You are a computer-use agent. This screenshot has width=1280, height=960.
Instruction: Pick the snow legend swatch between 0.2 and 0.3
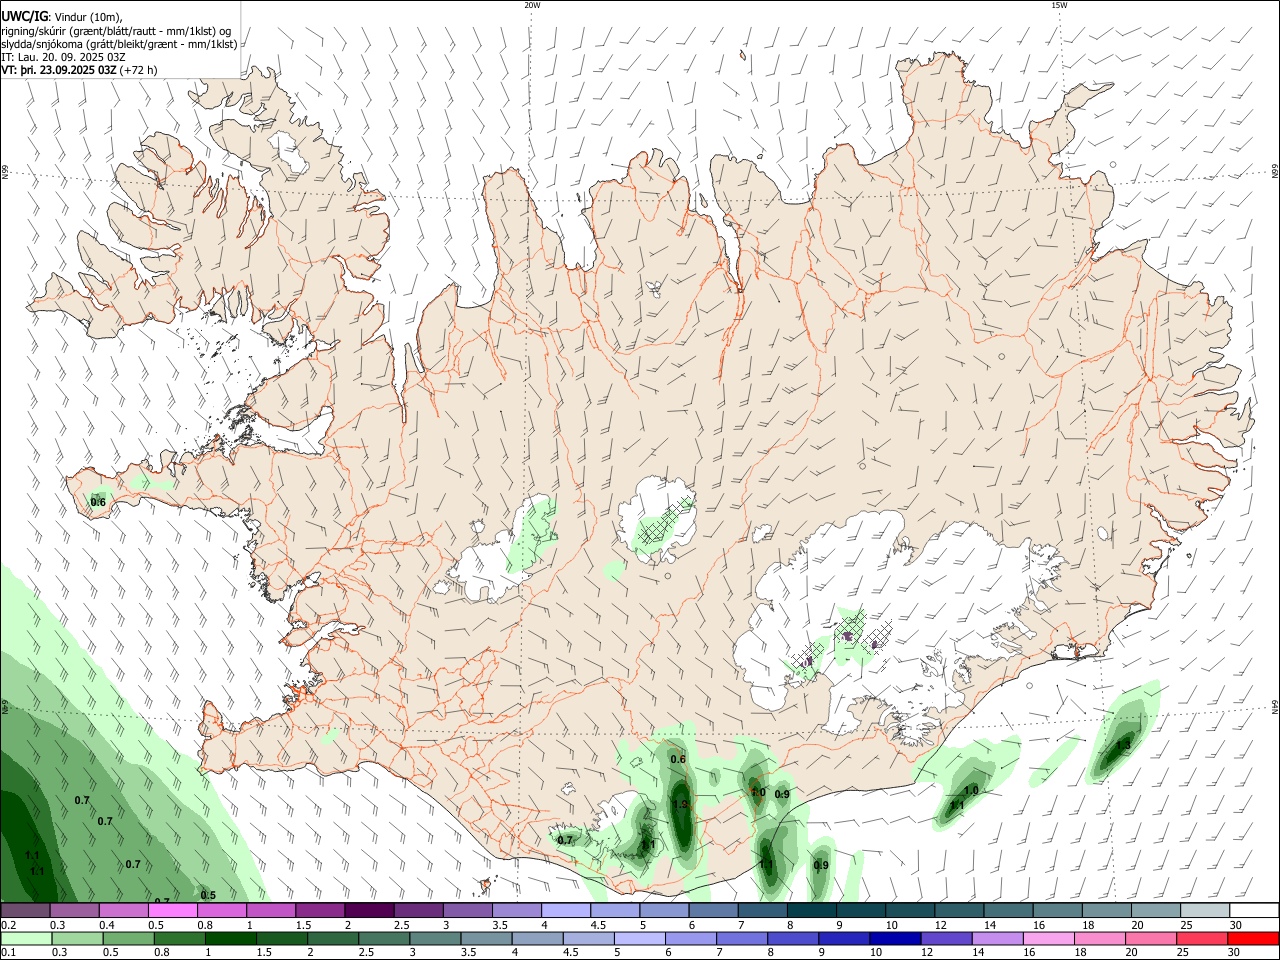[x=25, y=911]
